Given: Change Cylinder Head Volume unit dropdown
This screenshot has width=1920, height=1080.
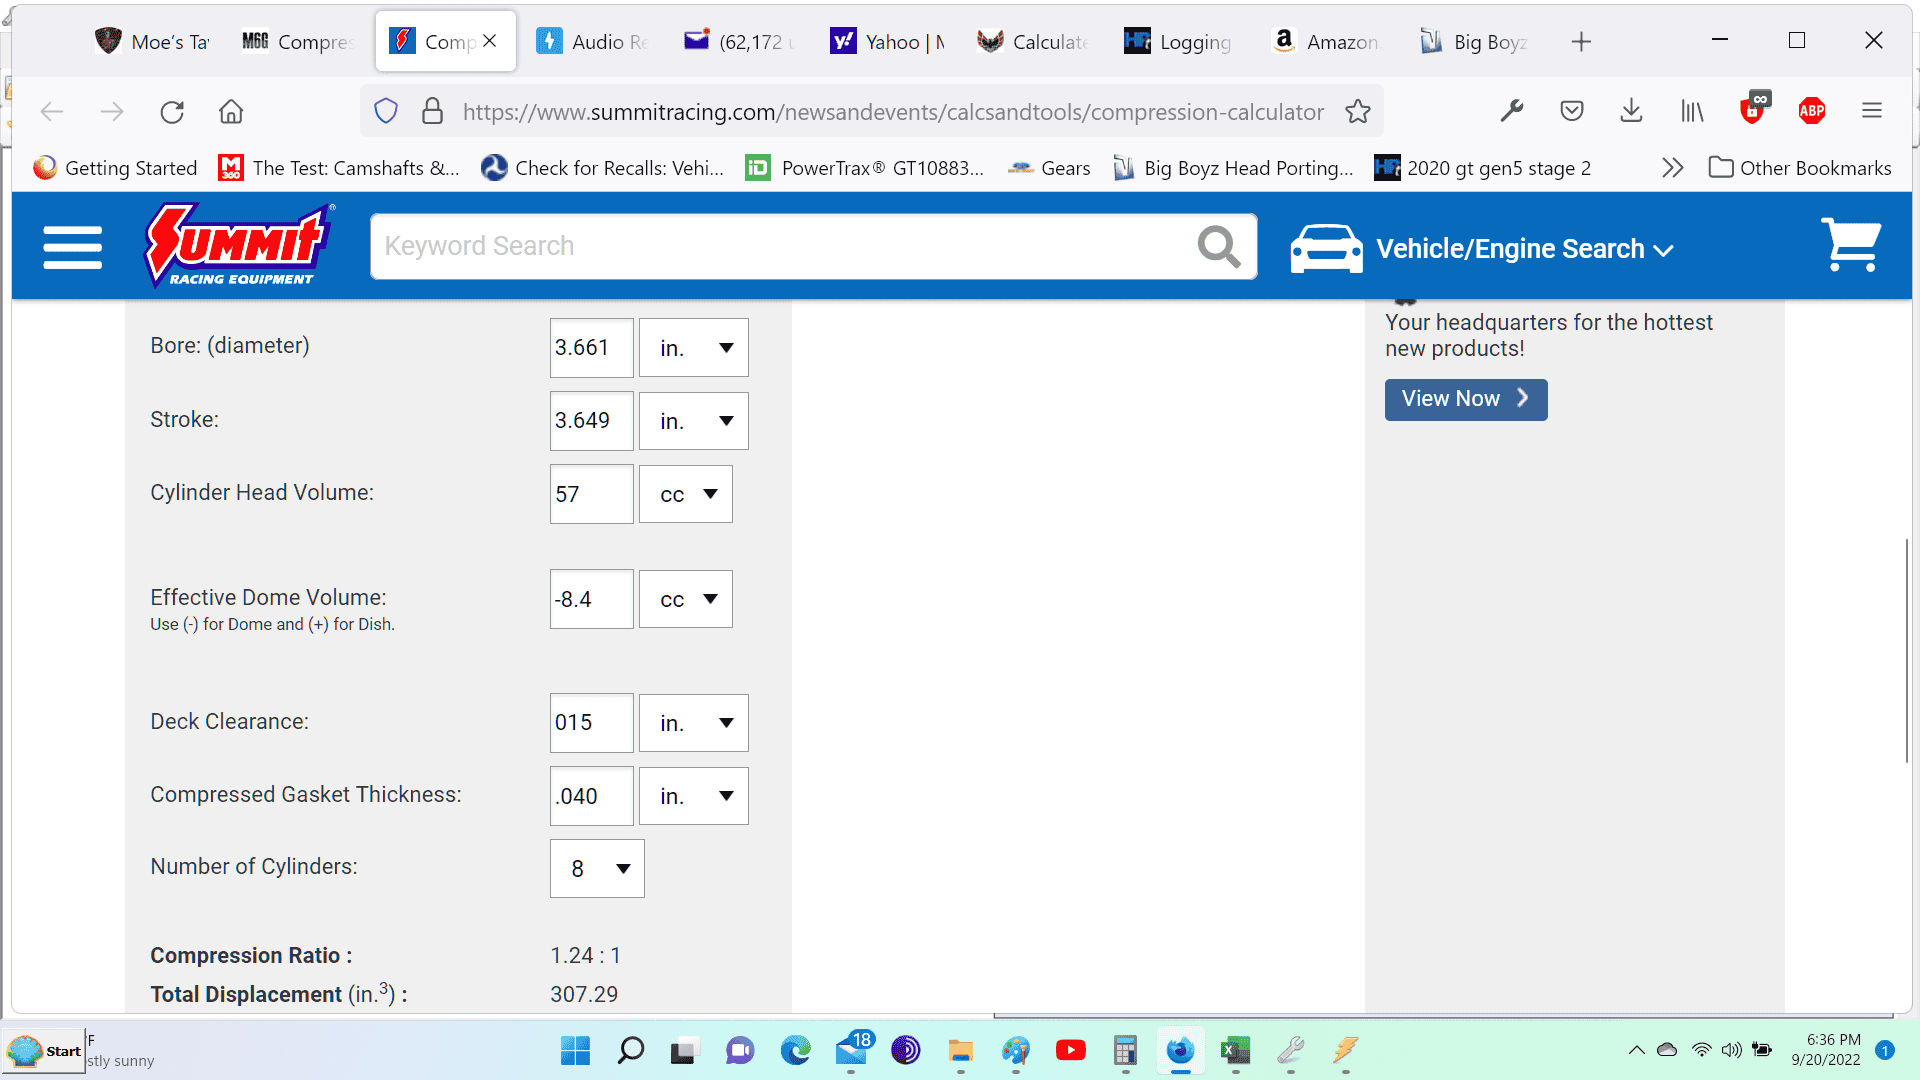Looking at the screenshot, I should (x=686, y=494).
